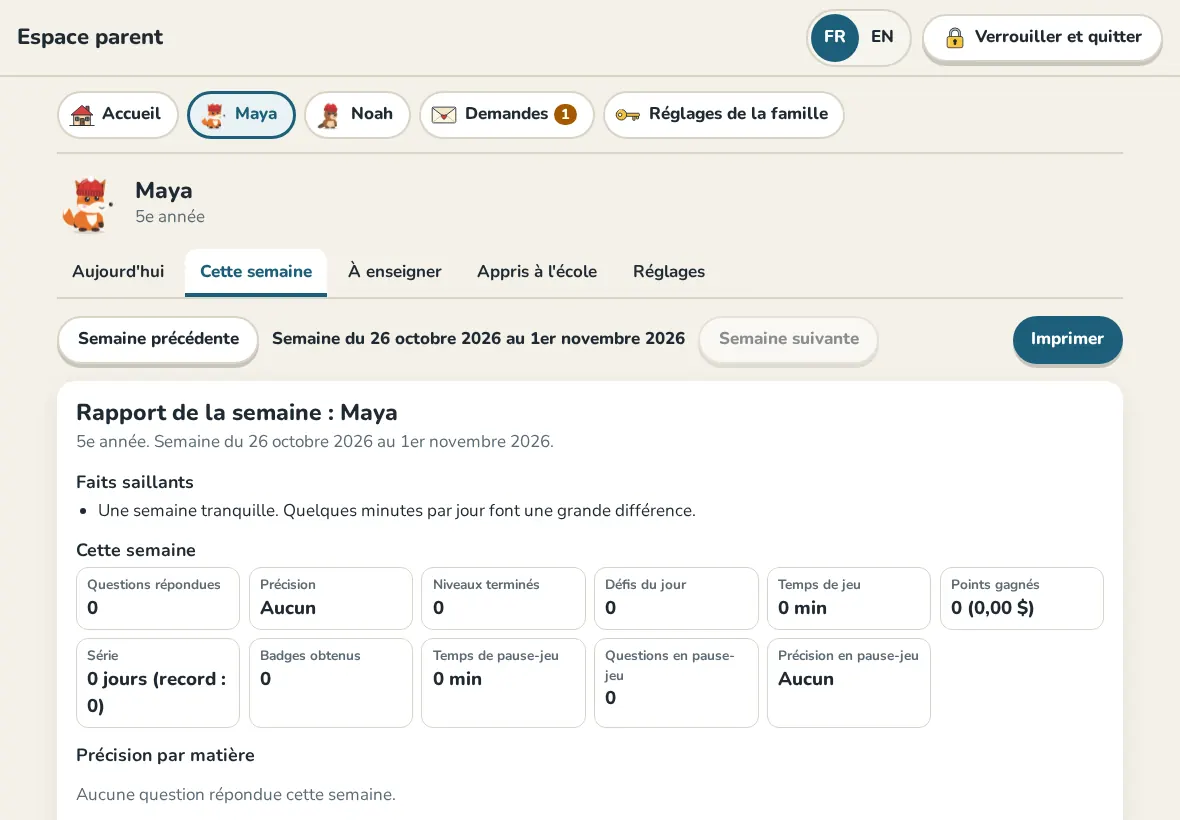Click the padlock icon beside Verrouiller et quitter

(x=955, y=38)
